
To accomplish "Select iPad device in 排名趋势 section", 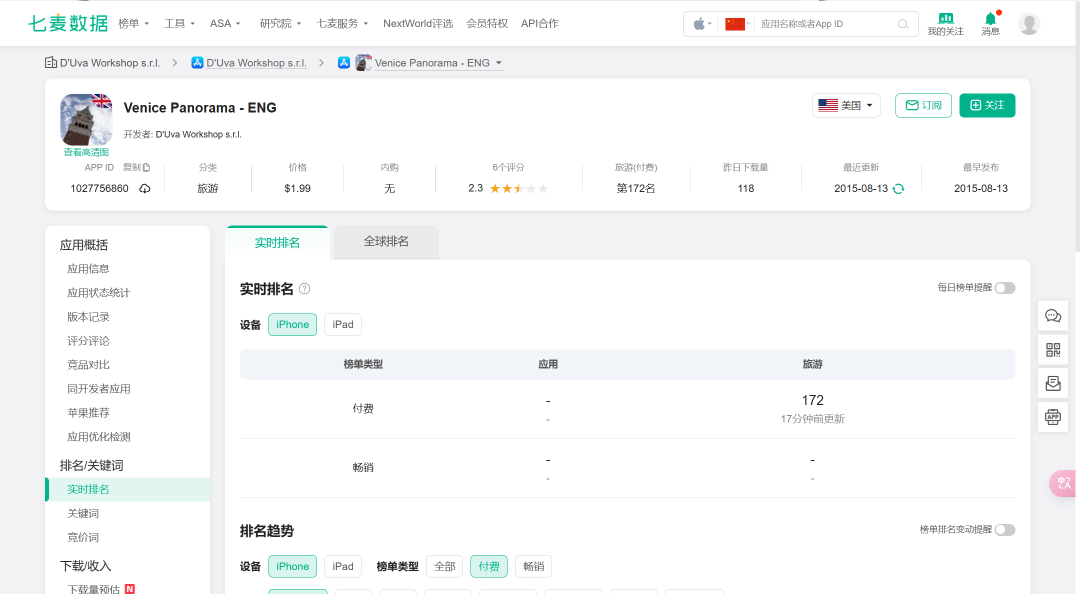I will coord(343,566).
